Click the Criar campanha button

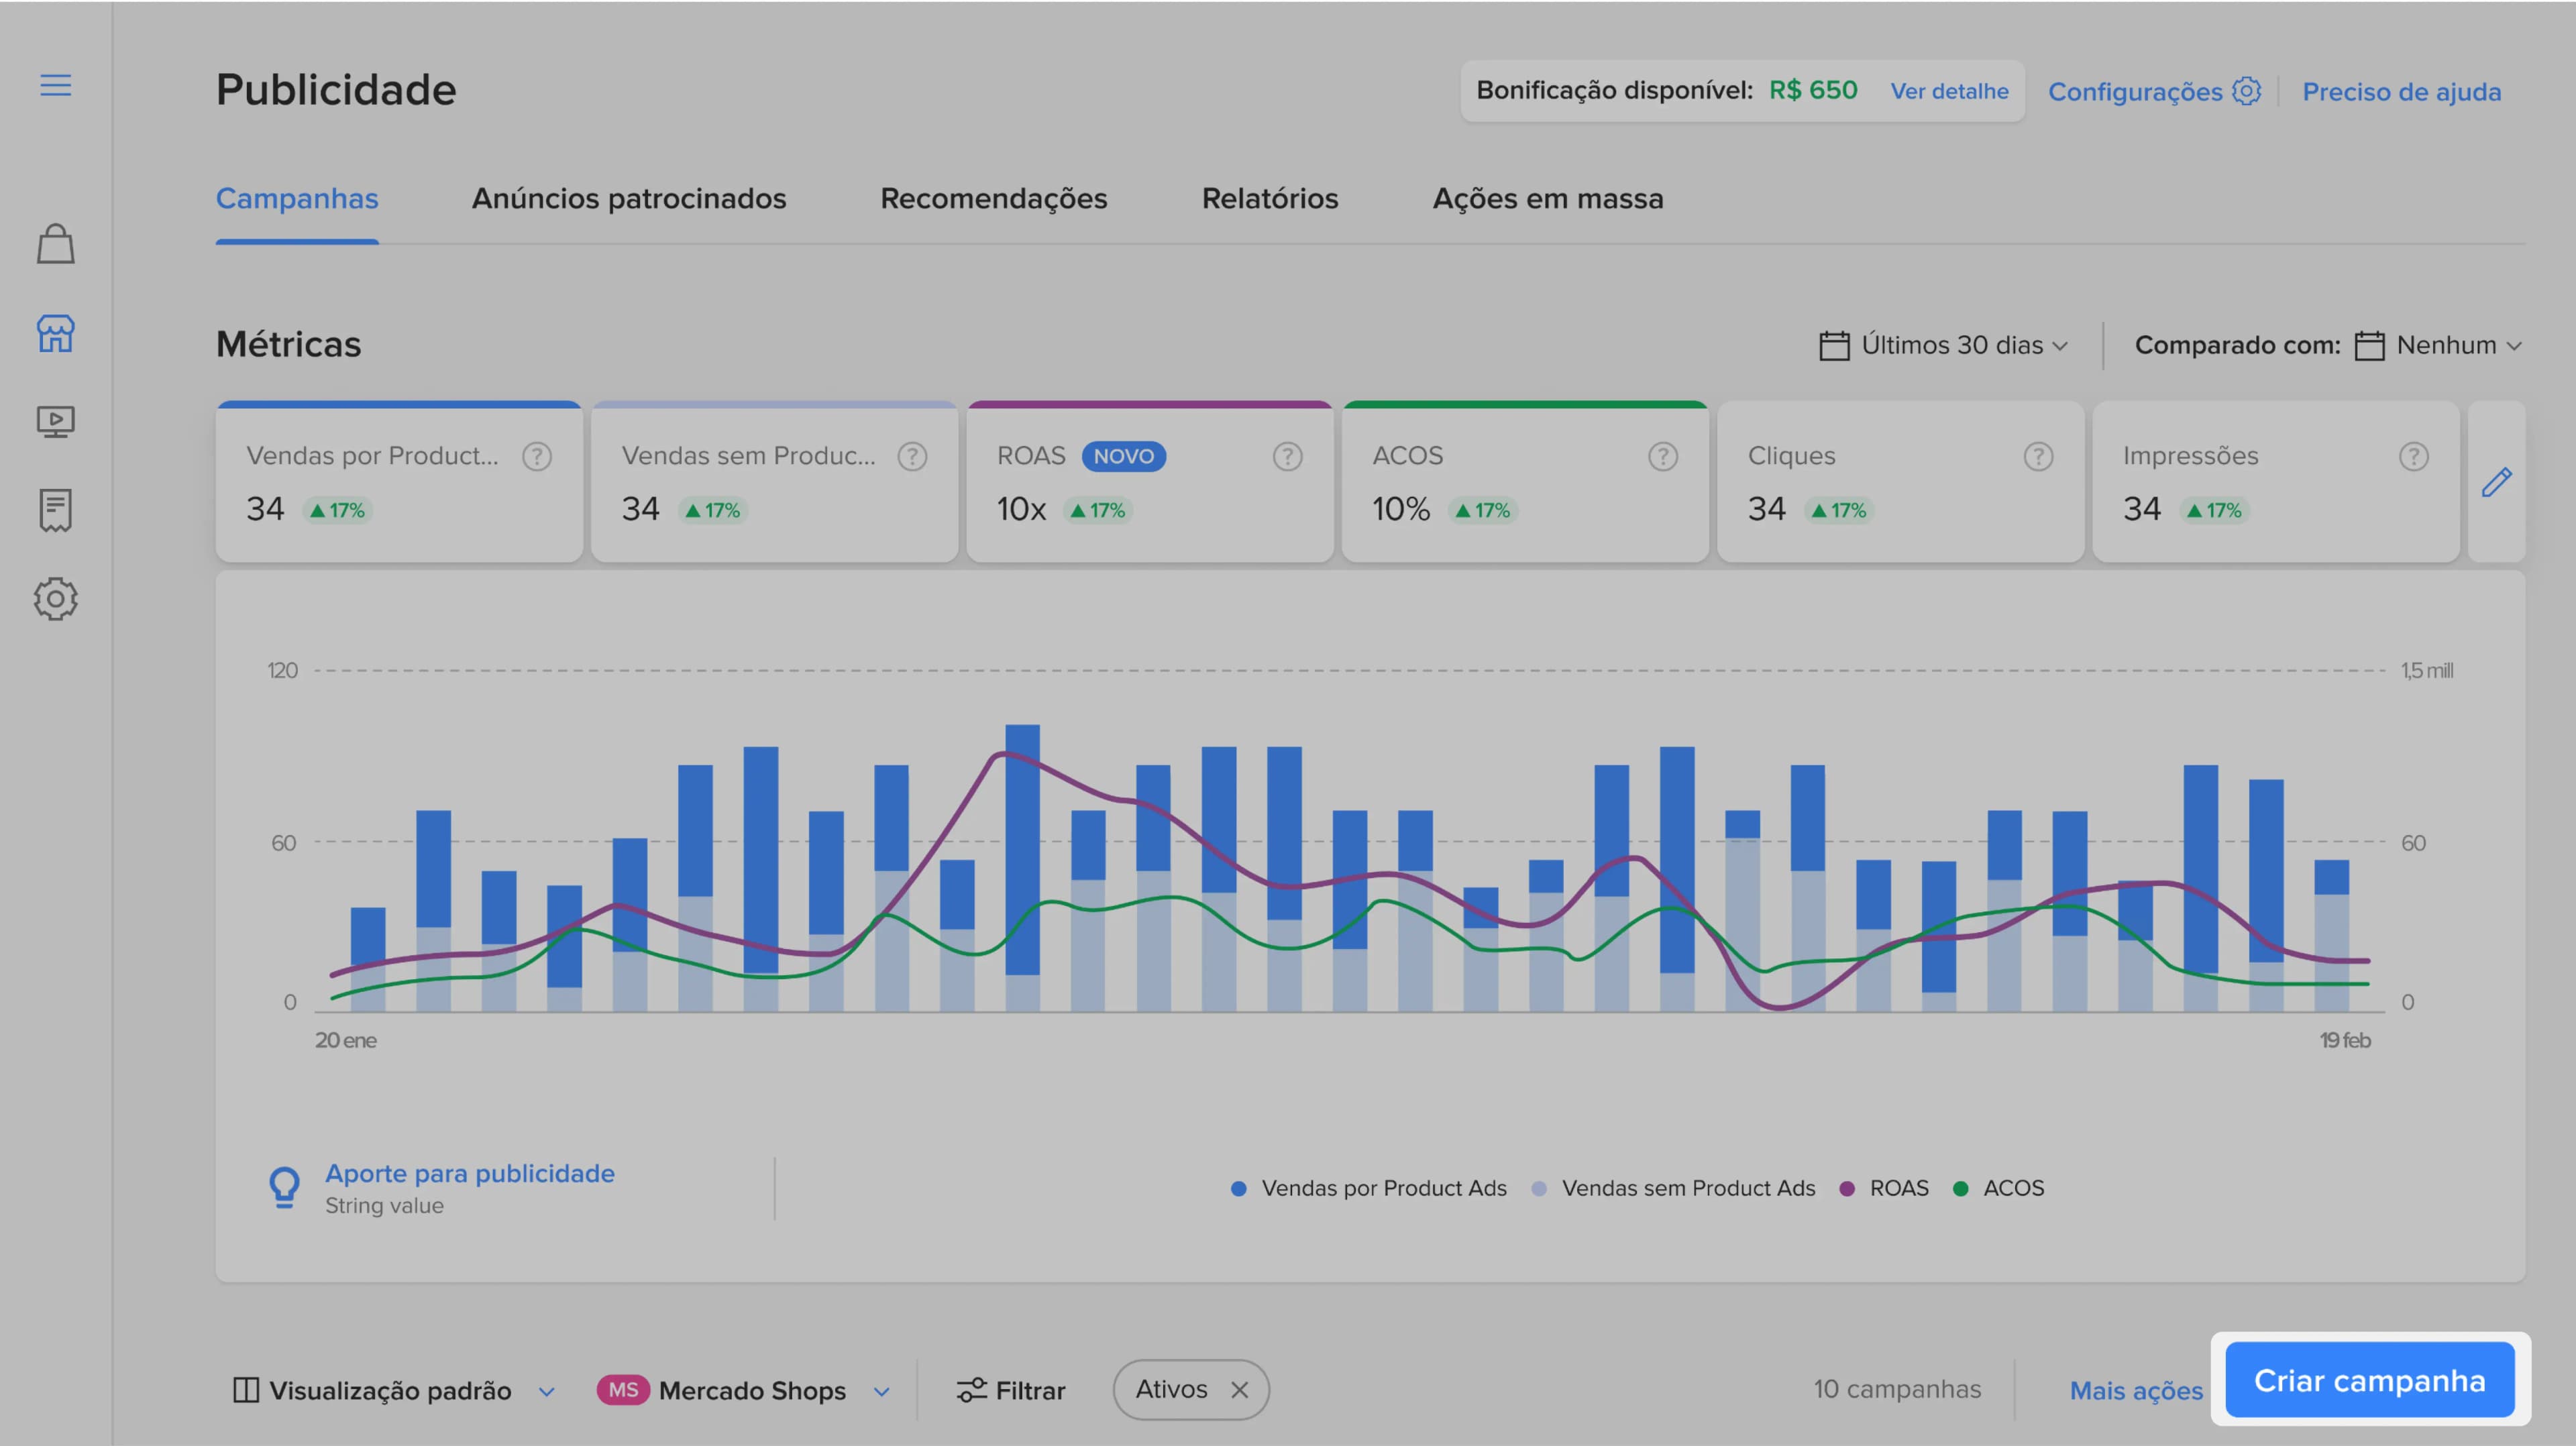click(x=2369, y=1380)
